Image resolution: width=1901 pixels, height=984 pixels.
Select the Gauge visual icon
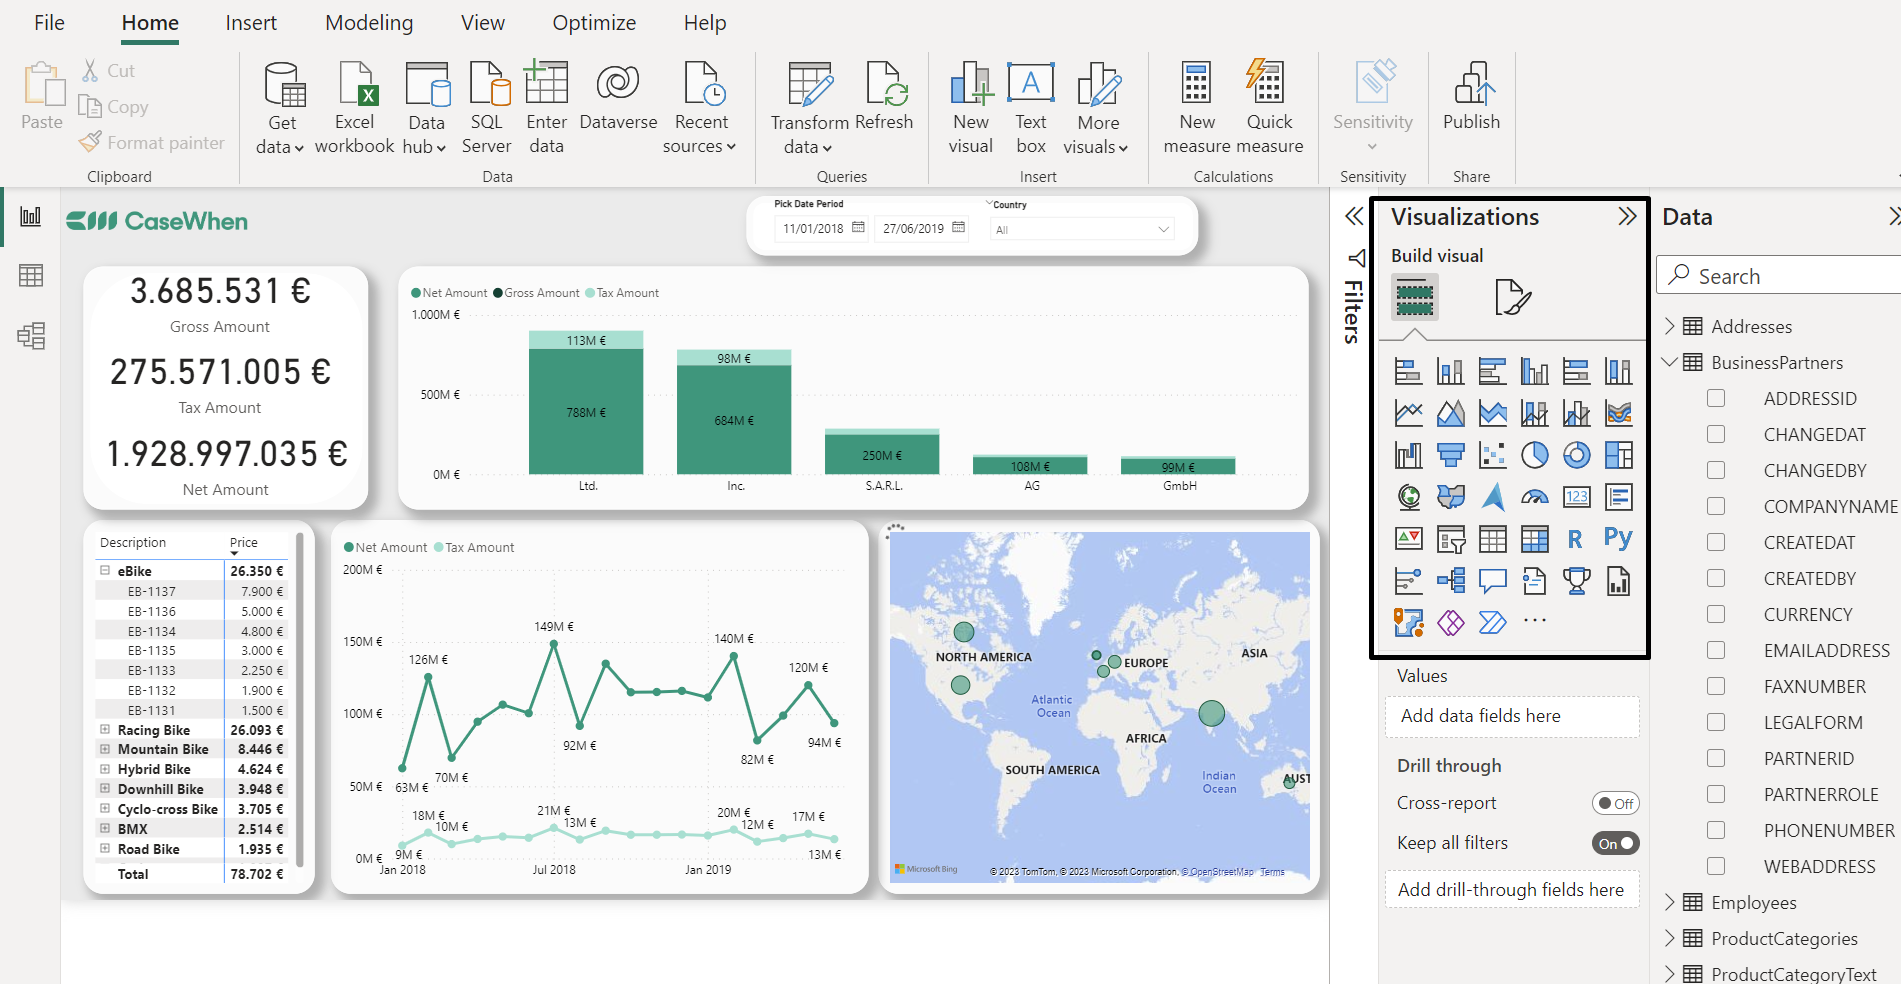(x=1535, y=496)
